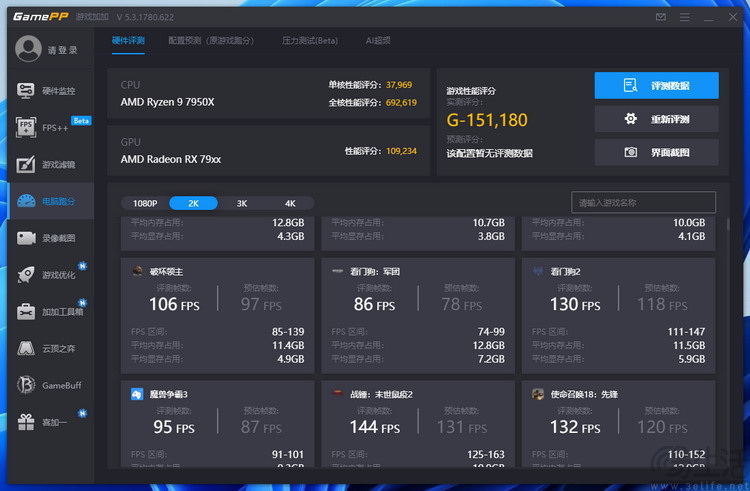Click the 使命召唤18:先锋 game icon
Viewport: 750px width, 491px height.
(x=538, y=394)
